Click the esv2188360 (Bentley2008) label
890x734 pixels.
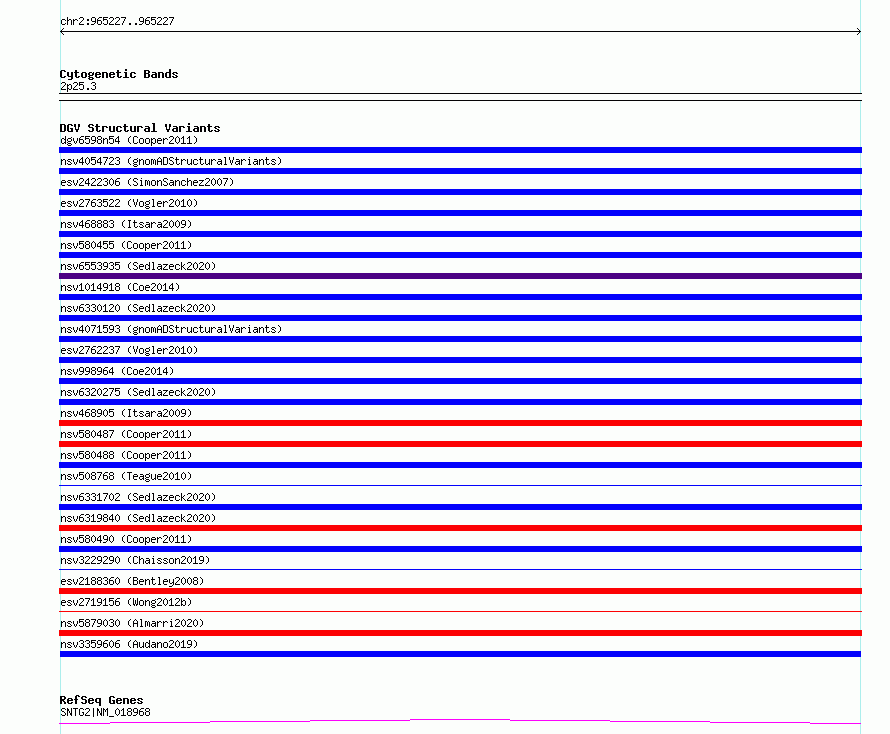[132, 581]
